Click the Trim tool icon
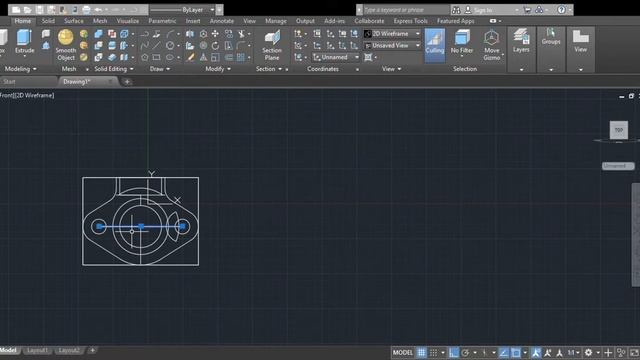The image size is (640, 360). click(242, 34)
